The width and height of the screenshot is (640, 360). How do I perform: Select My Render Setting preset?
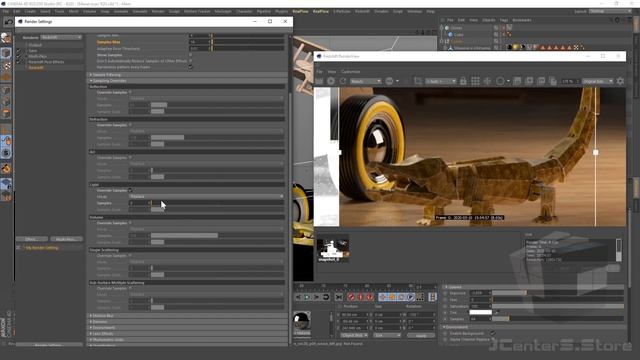click(x=42, y=248)
